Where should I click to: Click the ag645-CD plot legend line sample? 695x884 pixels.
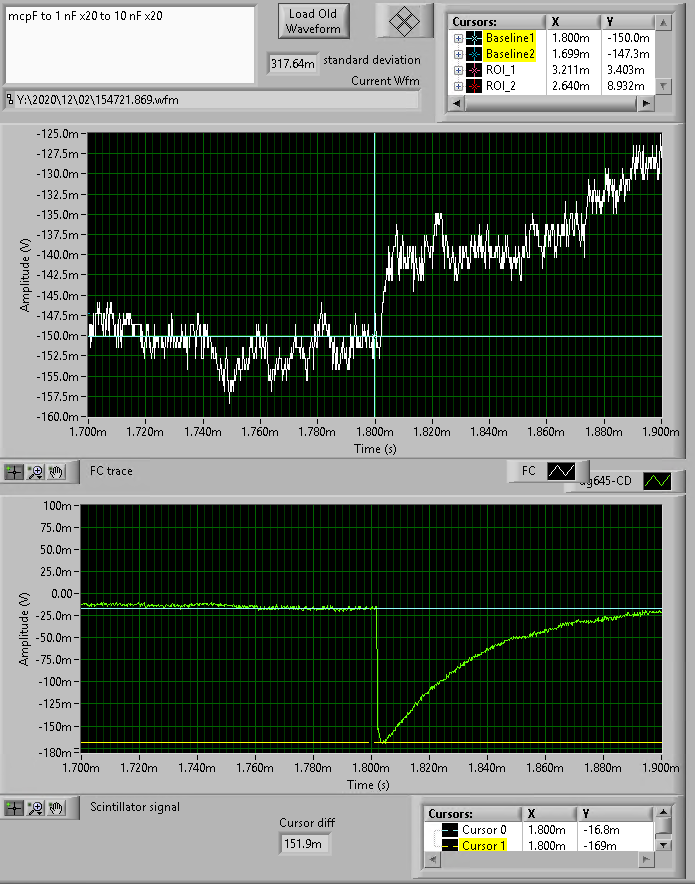(x=657, y=481)
